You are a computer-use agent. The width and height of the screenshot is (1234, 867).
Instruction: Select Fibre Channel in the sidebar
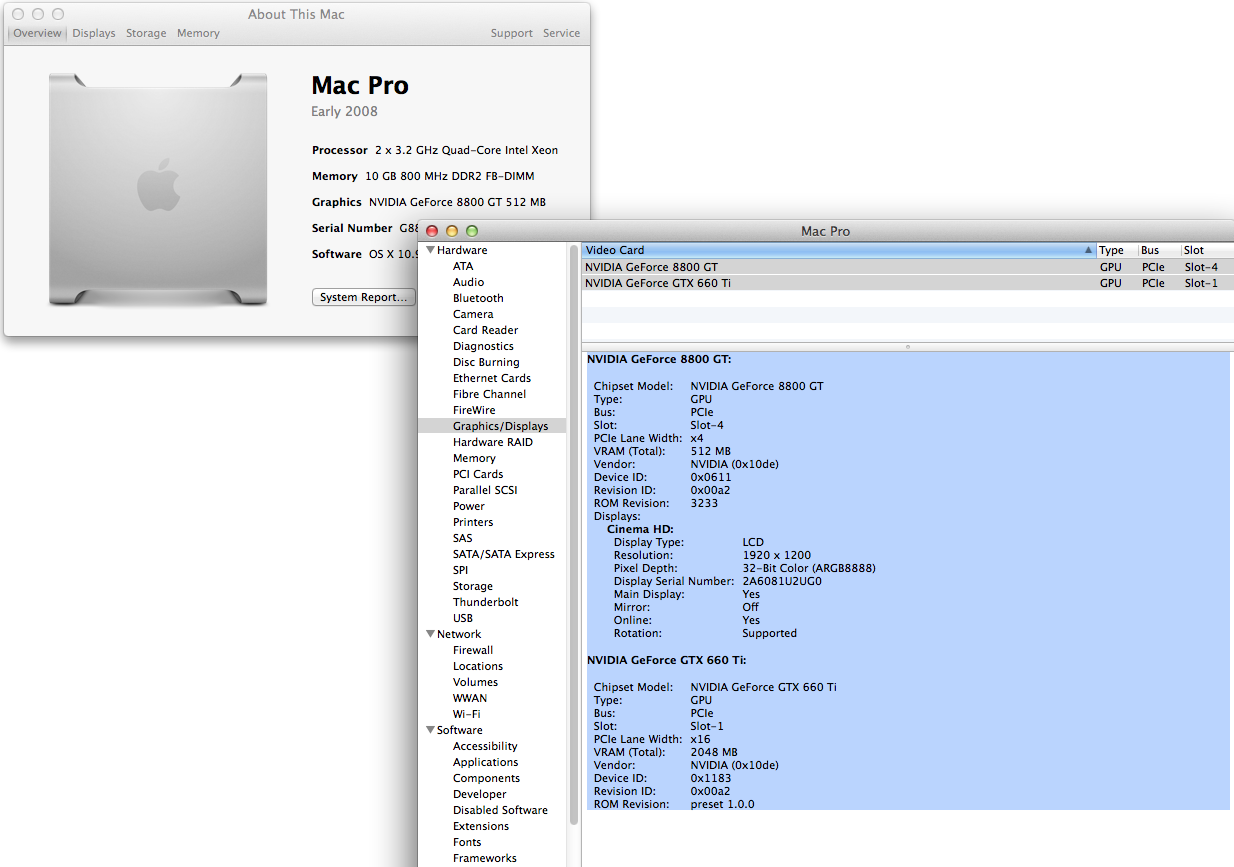pyautogui.click(x=489, y=394)
